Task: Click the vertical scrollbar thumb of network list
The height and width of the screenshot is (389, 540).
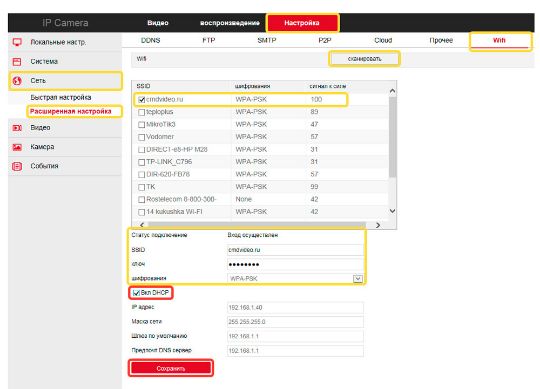Action: tap(392, 137)
